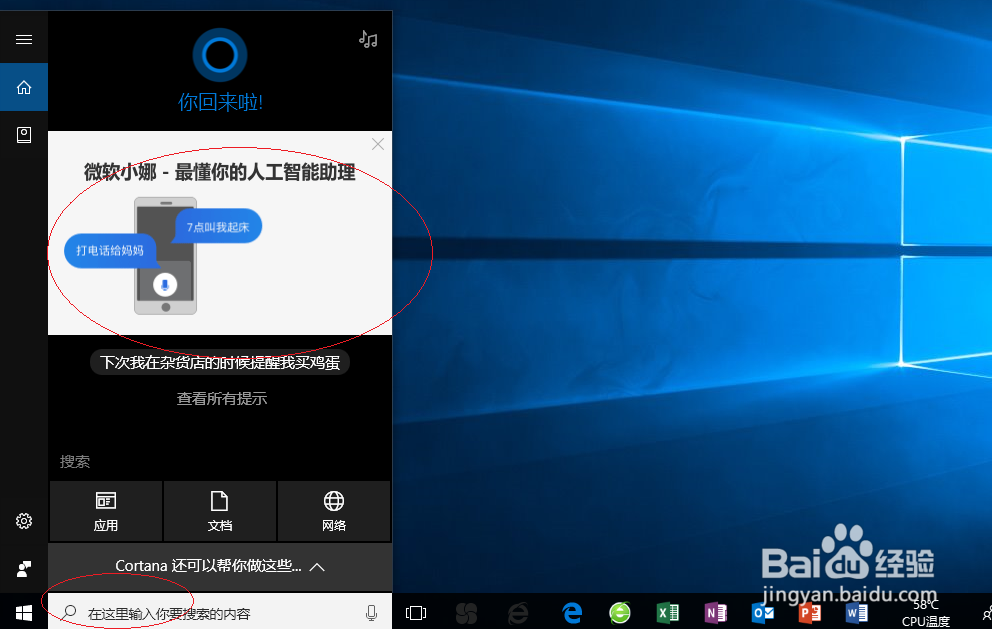Click the CPU温度 tray readout
Screen dimensions: 992x629
tap(926, 615)
